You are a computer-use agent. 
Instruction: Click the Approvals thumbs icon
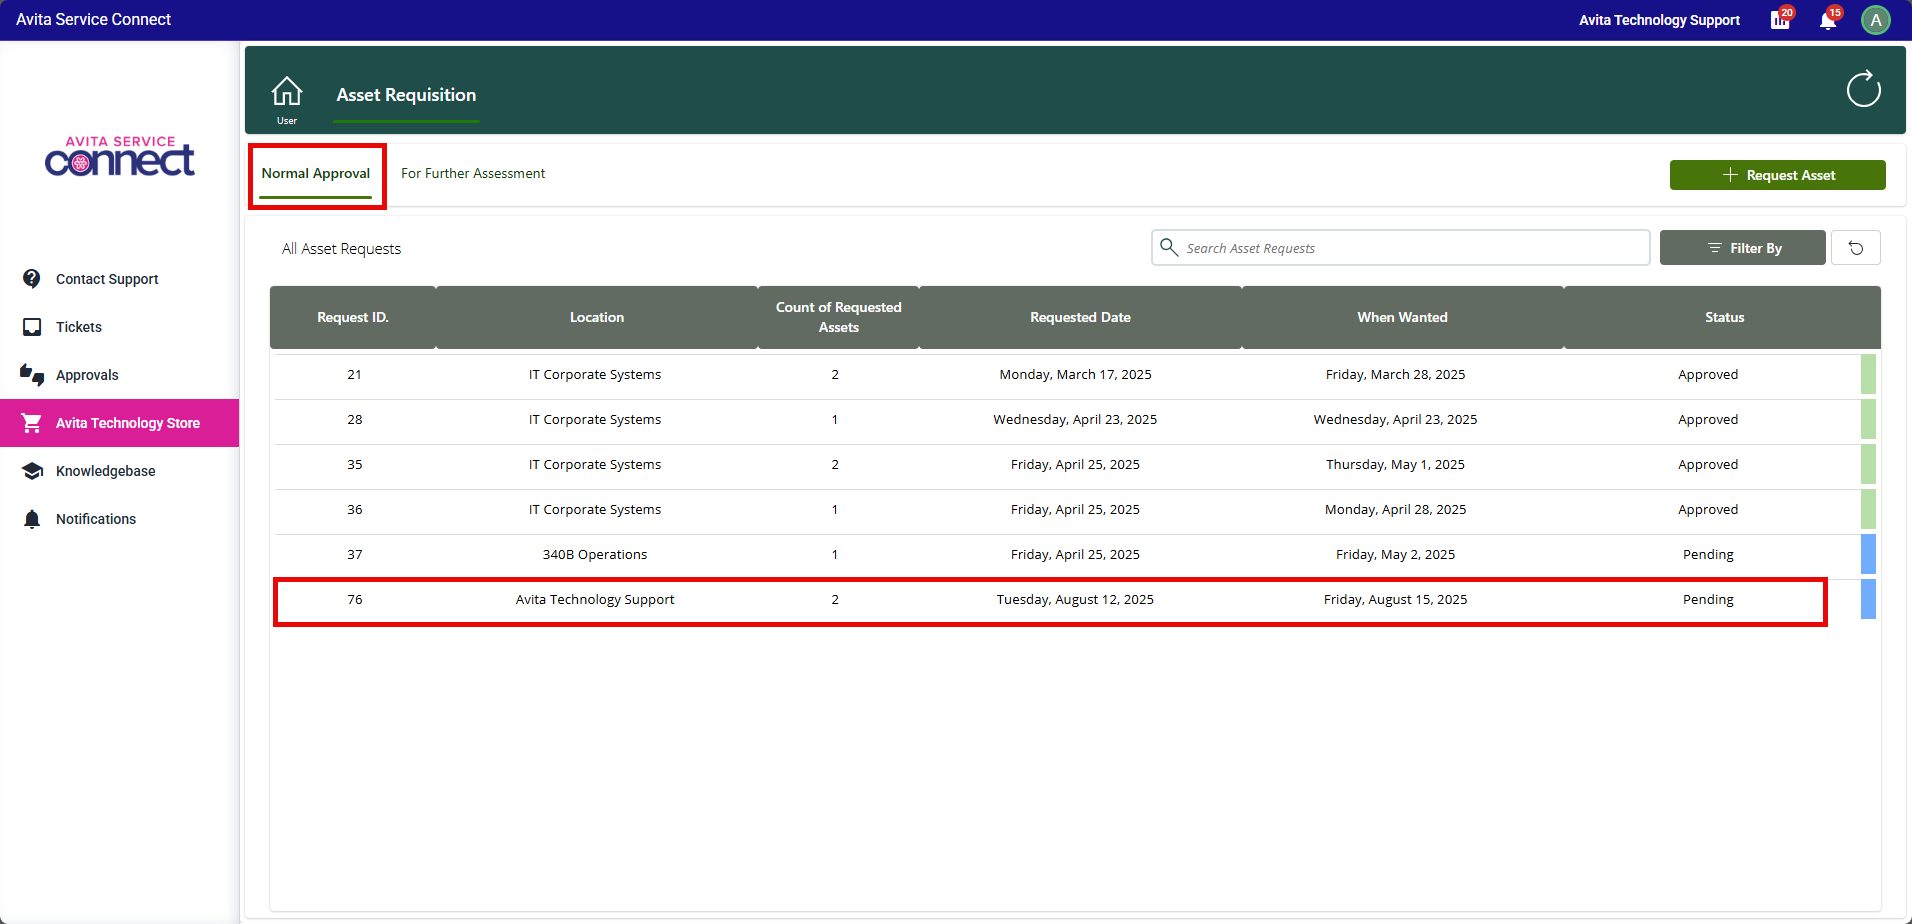32,375
